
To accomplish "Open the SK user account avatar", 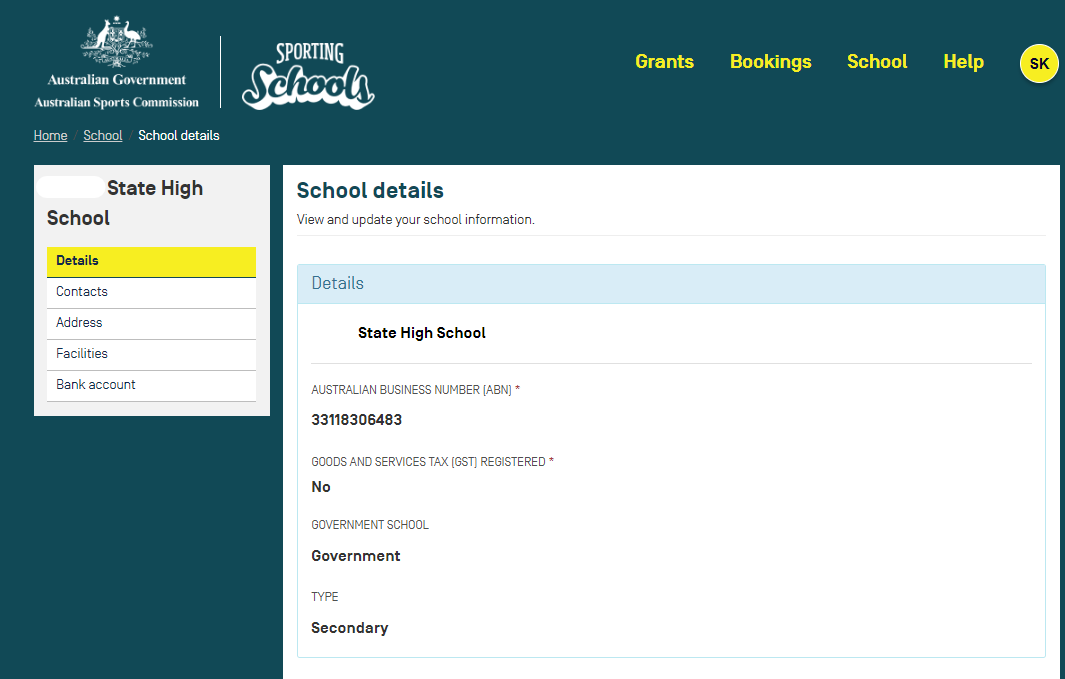I will click(1039, 62).
